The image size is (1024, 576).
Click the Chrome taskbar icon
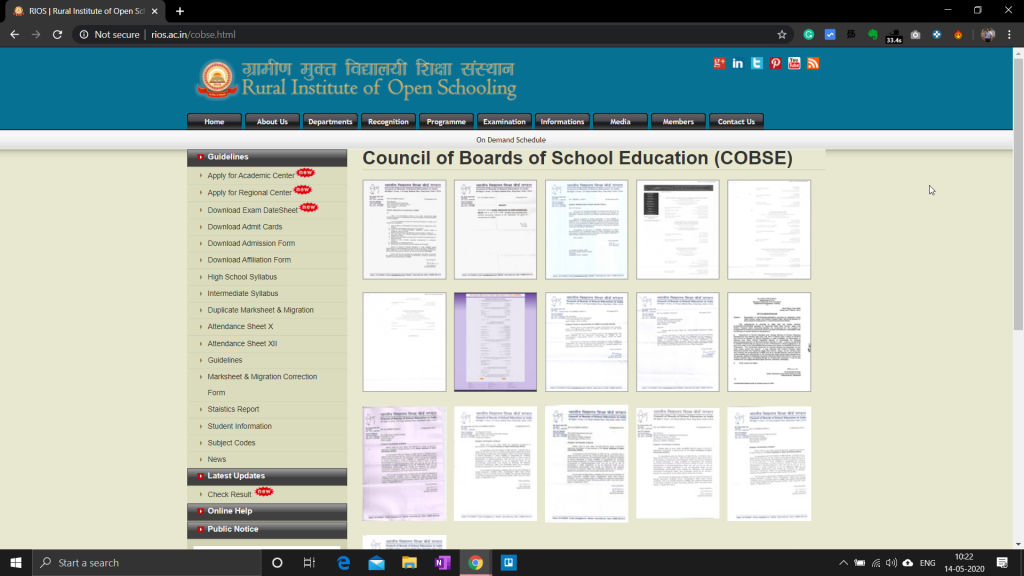[x=475, y=562]
